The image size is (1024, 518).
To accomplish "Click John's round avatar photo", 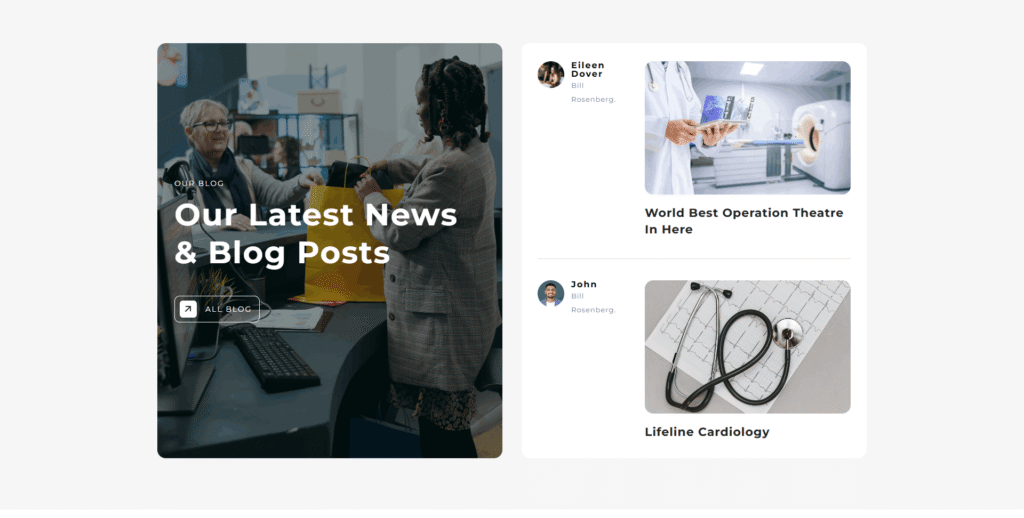I will (x=551, y=293).
